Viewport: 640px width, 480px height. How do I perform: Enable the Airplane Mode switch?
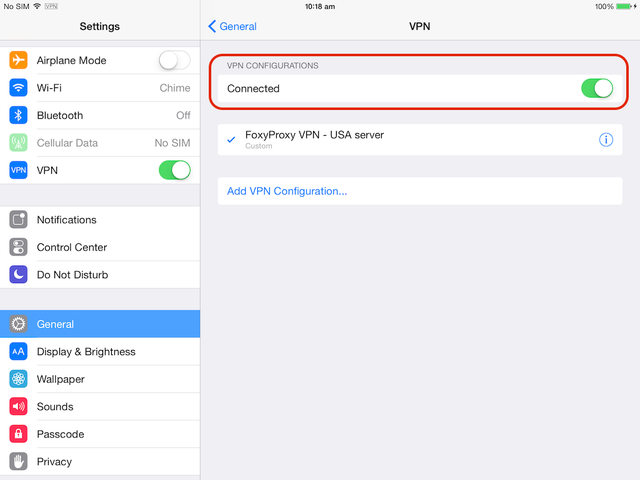[x=175, y=60]
